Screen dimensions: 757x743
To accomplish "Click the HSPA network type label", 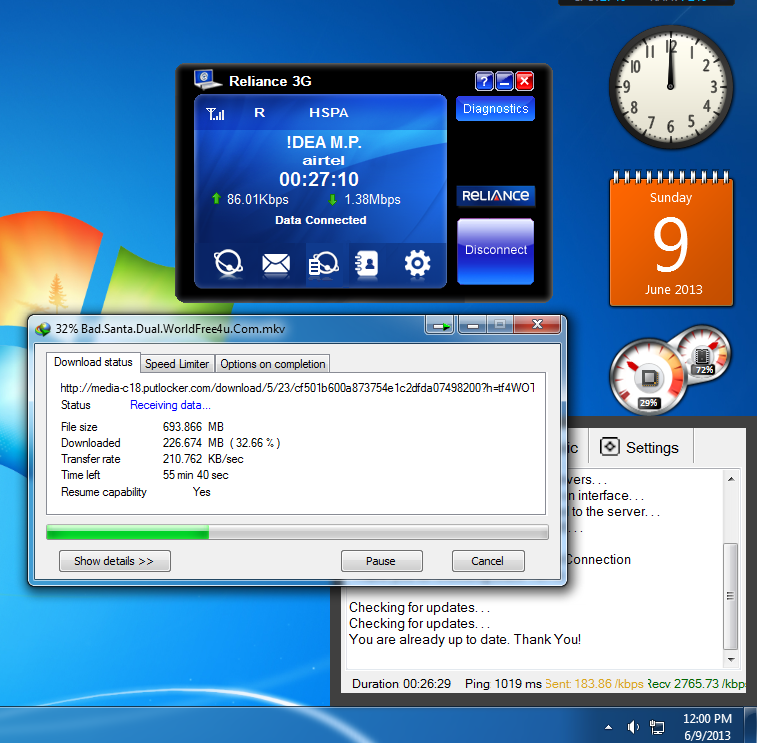I will click(329, 112).
